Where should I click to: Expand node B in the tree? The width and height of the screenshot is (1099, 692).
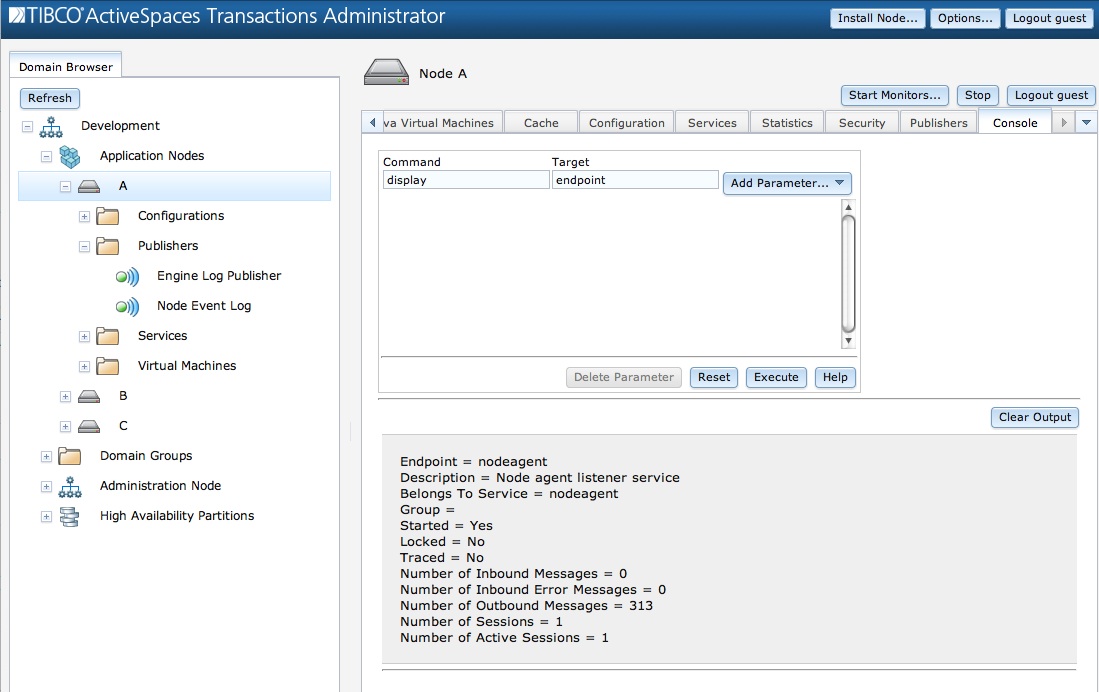65,397
